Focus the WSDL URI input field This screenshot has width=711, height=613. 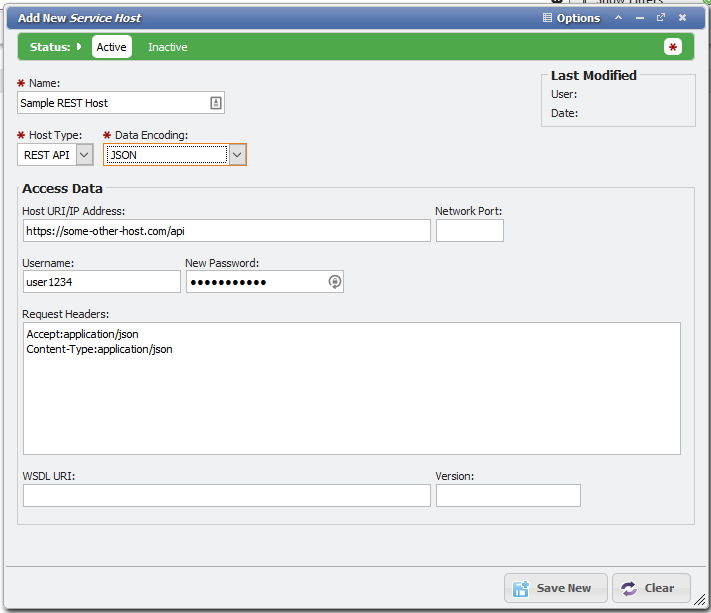[226, 496]
